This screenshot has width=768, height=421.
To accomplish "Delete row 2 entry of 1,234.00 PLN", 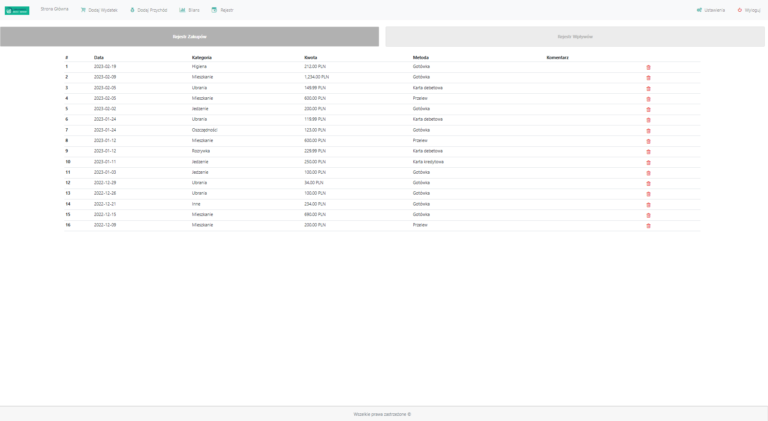I will 648,78.
